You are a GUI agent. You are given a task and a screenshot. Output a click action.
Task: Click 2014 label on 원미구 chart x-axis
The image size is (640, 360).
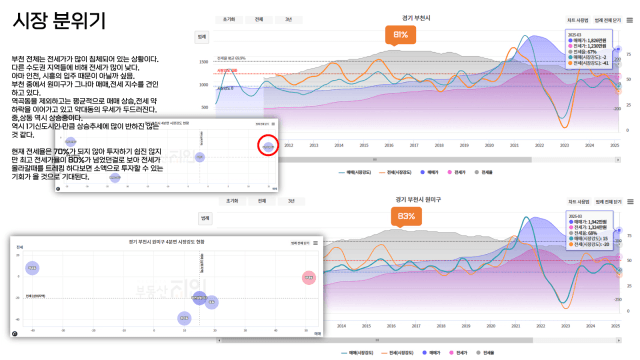[x=341, y=326]
